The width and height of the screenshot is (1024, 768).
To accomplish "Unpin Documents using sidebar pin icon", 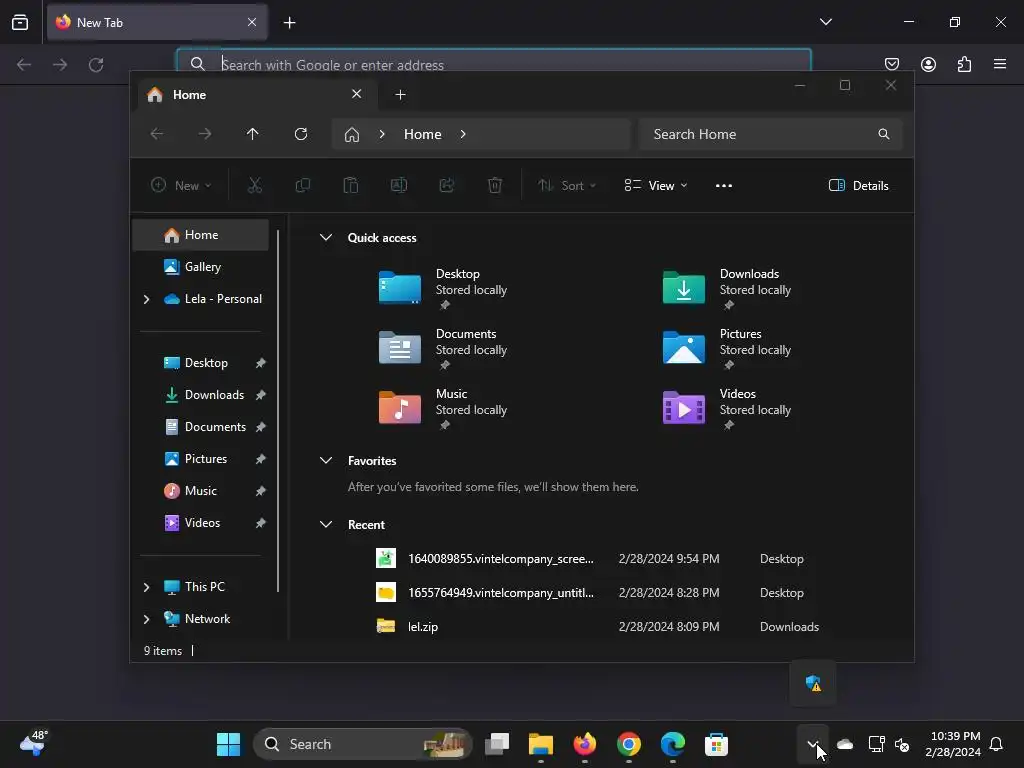I will point(261,427).
